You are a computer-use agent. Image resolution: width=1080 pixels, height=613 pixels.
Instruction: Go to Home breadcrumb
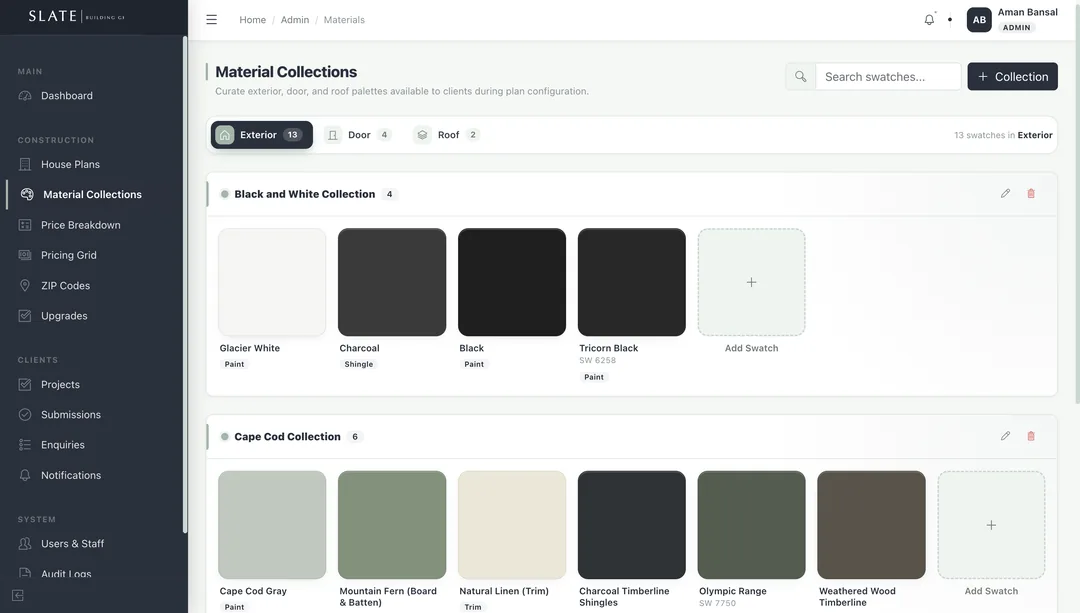[253, 20]
